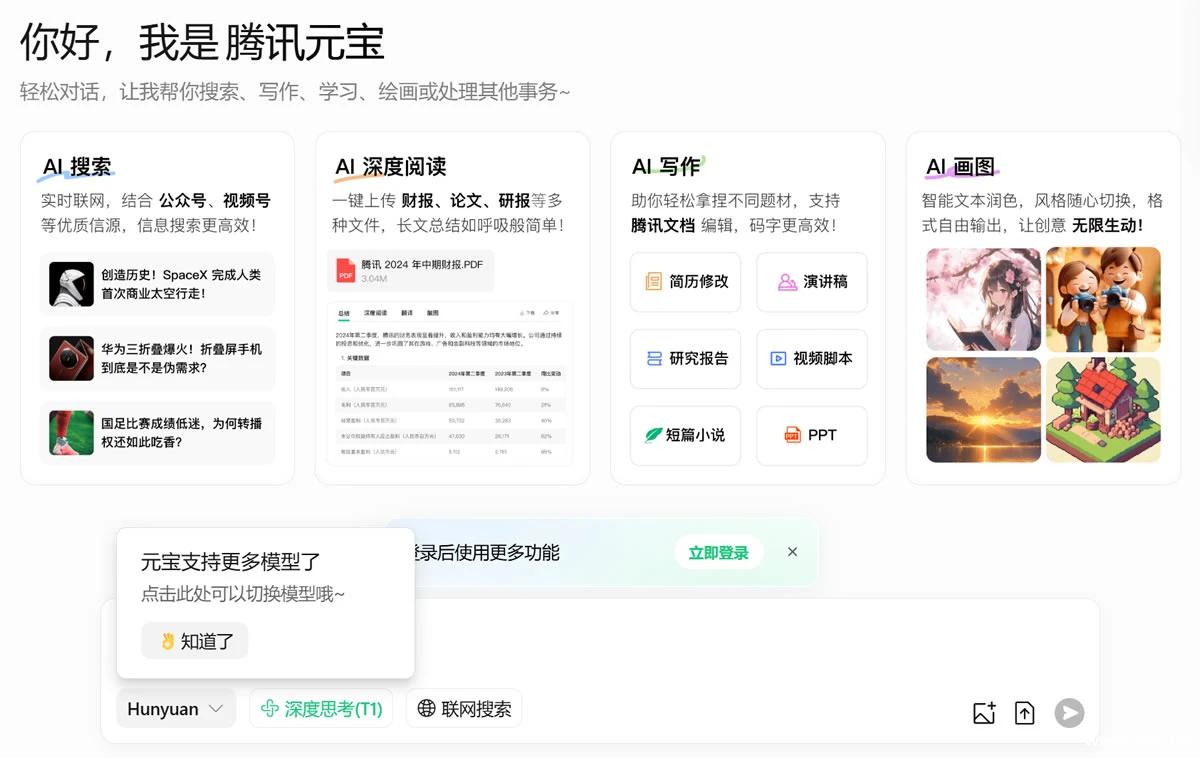Open the 腾讯 2024 年中期财报 PDF file

coord(411,271)
